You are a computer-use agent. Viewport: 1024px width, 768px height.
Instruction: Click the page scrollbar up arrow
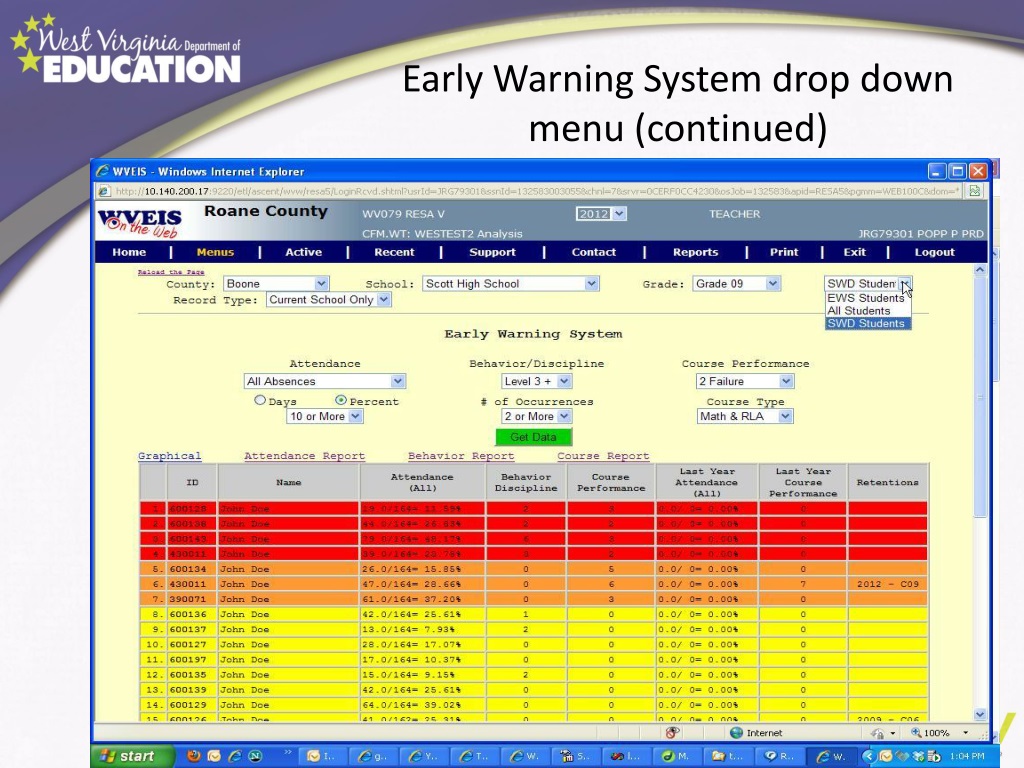(x=980, y=270)
